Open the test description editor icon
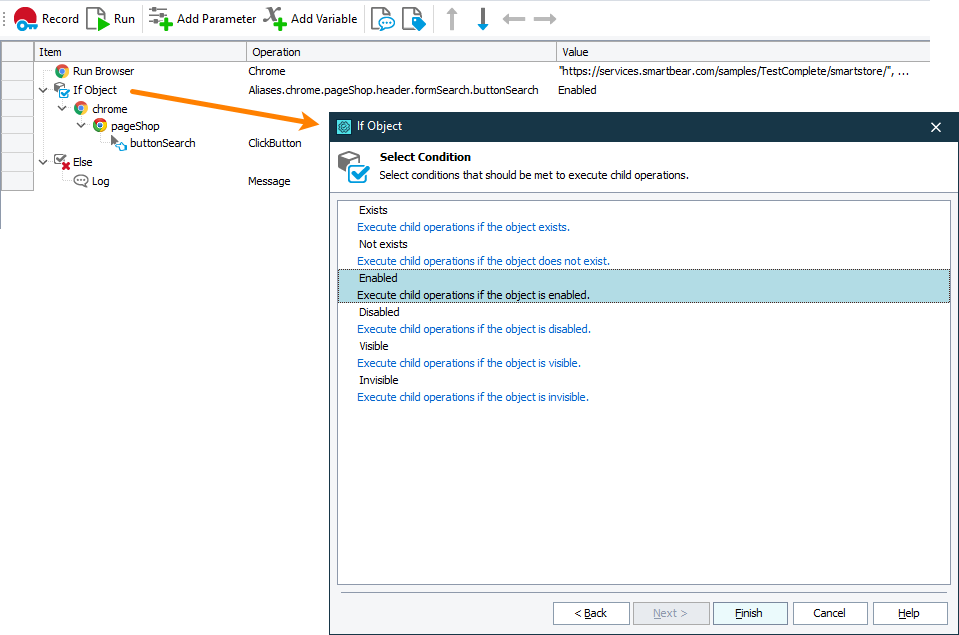Image resolution: width=959 pixels, height=635 pixels. pos(382,18)
